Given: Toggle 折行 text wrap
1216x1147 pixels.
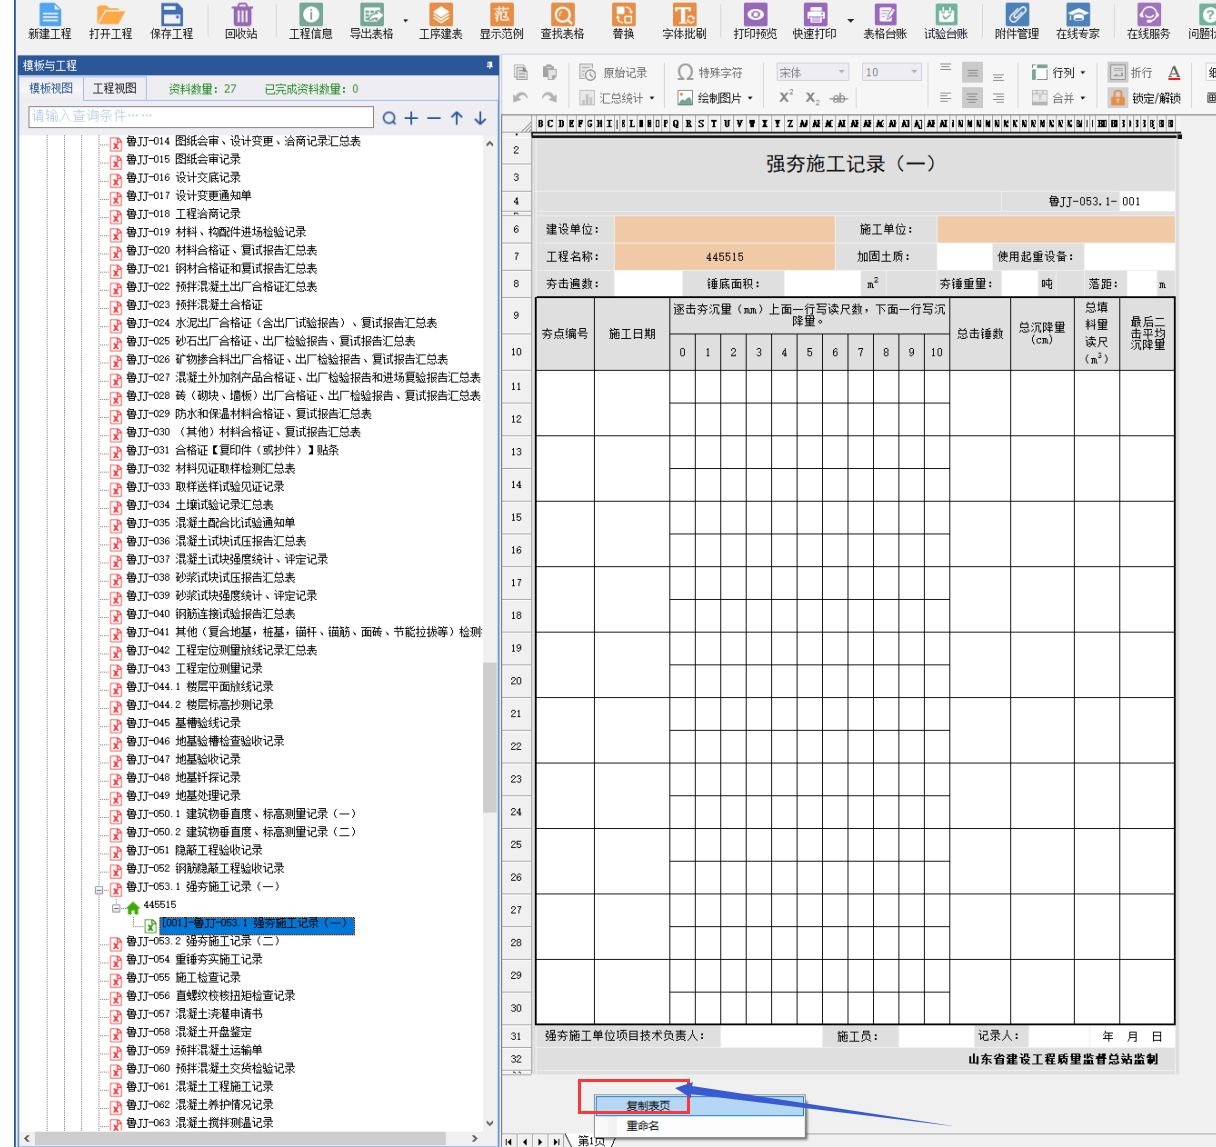Looking at the screenshot, I should (1131, 72).
